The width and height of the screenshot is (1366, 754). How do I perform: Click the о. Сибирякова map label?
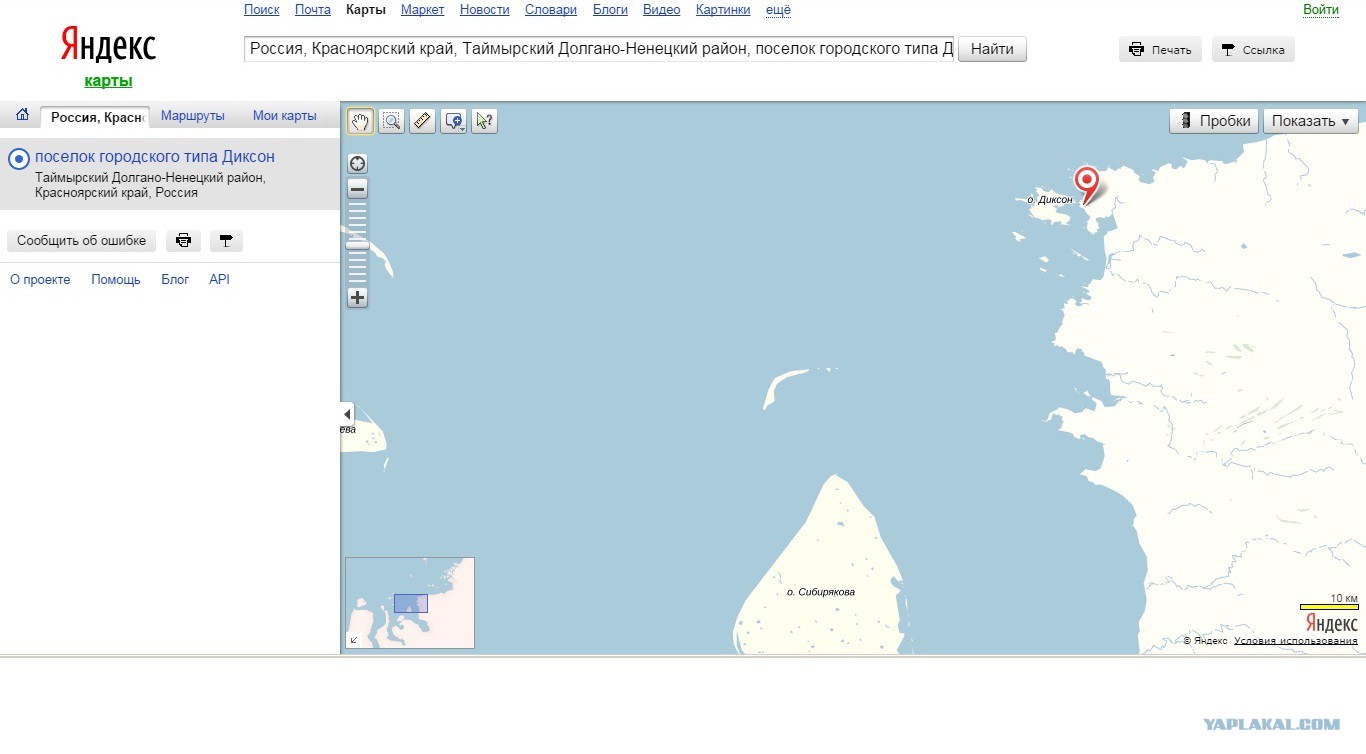coord(821,592)
